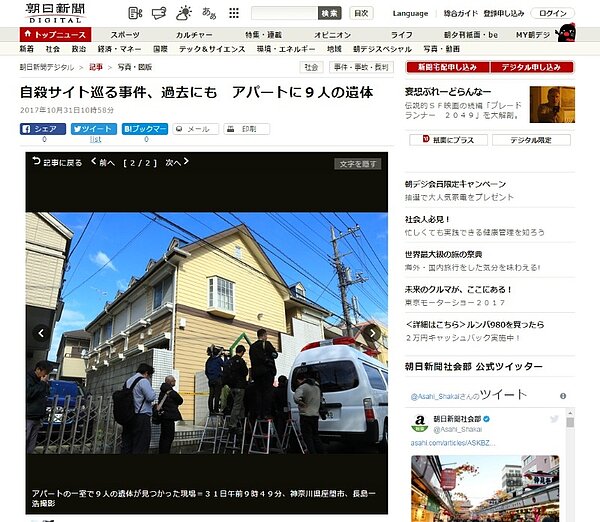Go to 新着 sub-navigation
Viewport: 600px width, 522px height.
click(27, 49)
